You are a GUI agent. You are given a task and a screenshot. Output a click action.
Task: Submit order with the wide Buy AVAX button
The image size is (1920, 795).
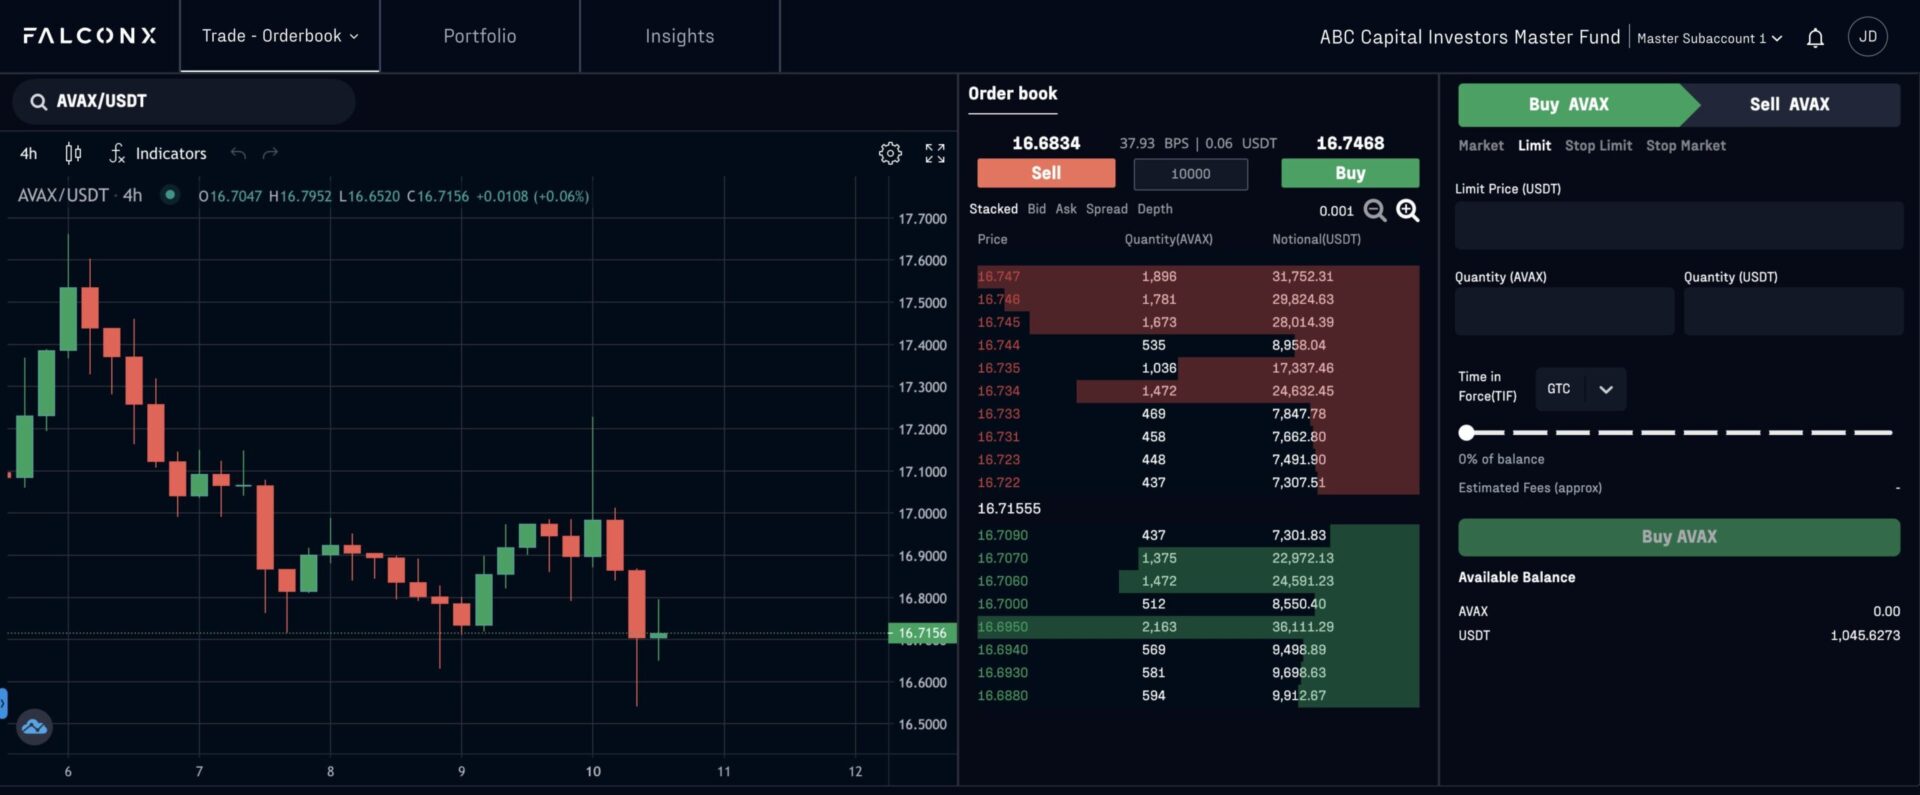point(1679,537)
